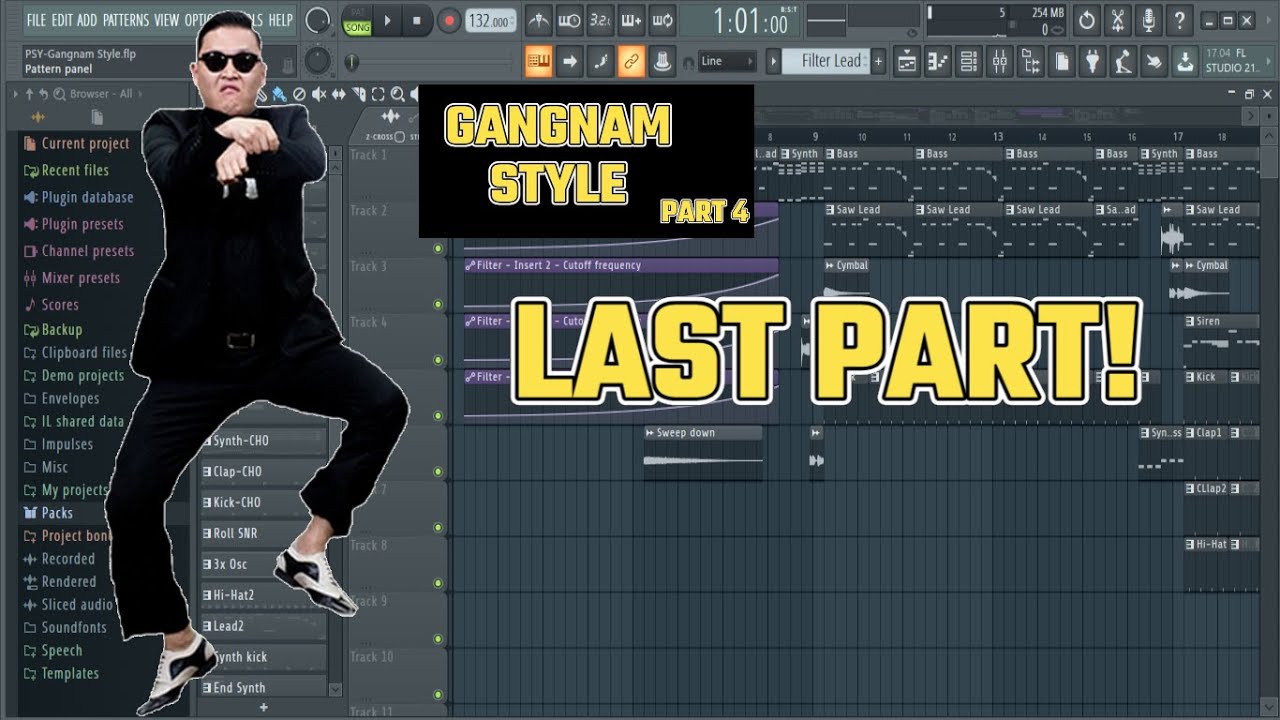Viewport: 1280px width, 720px height.
Task: Open the FILE menu
Action: 37,20
